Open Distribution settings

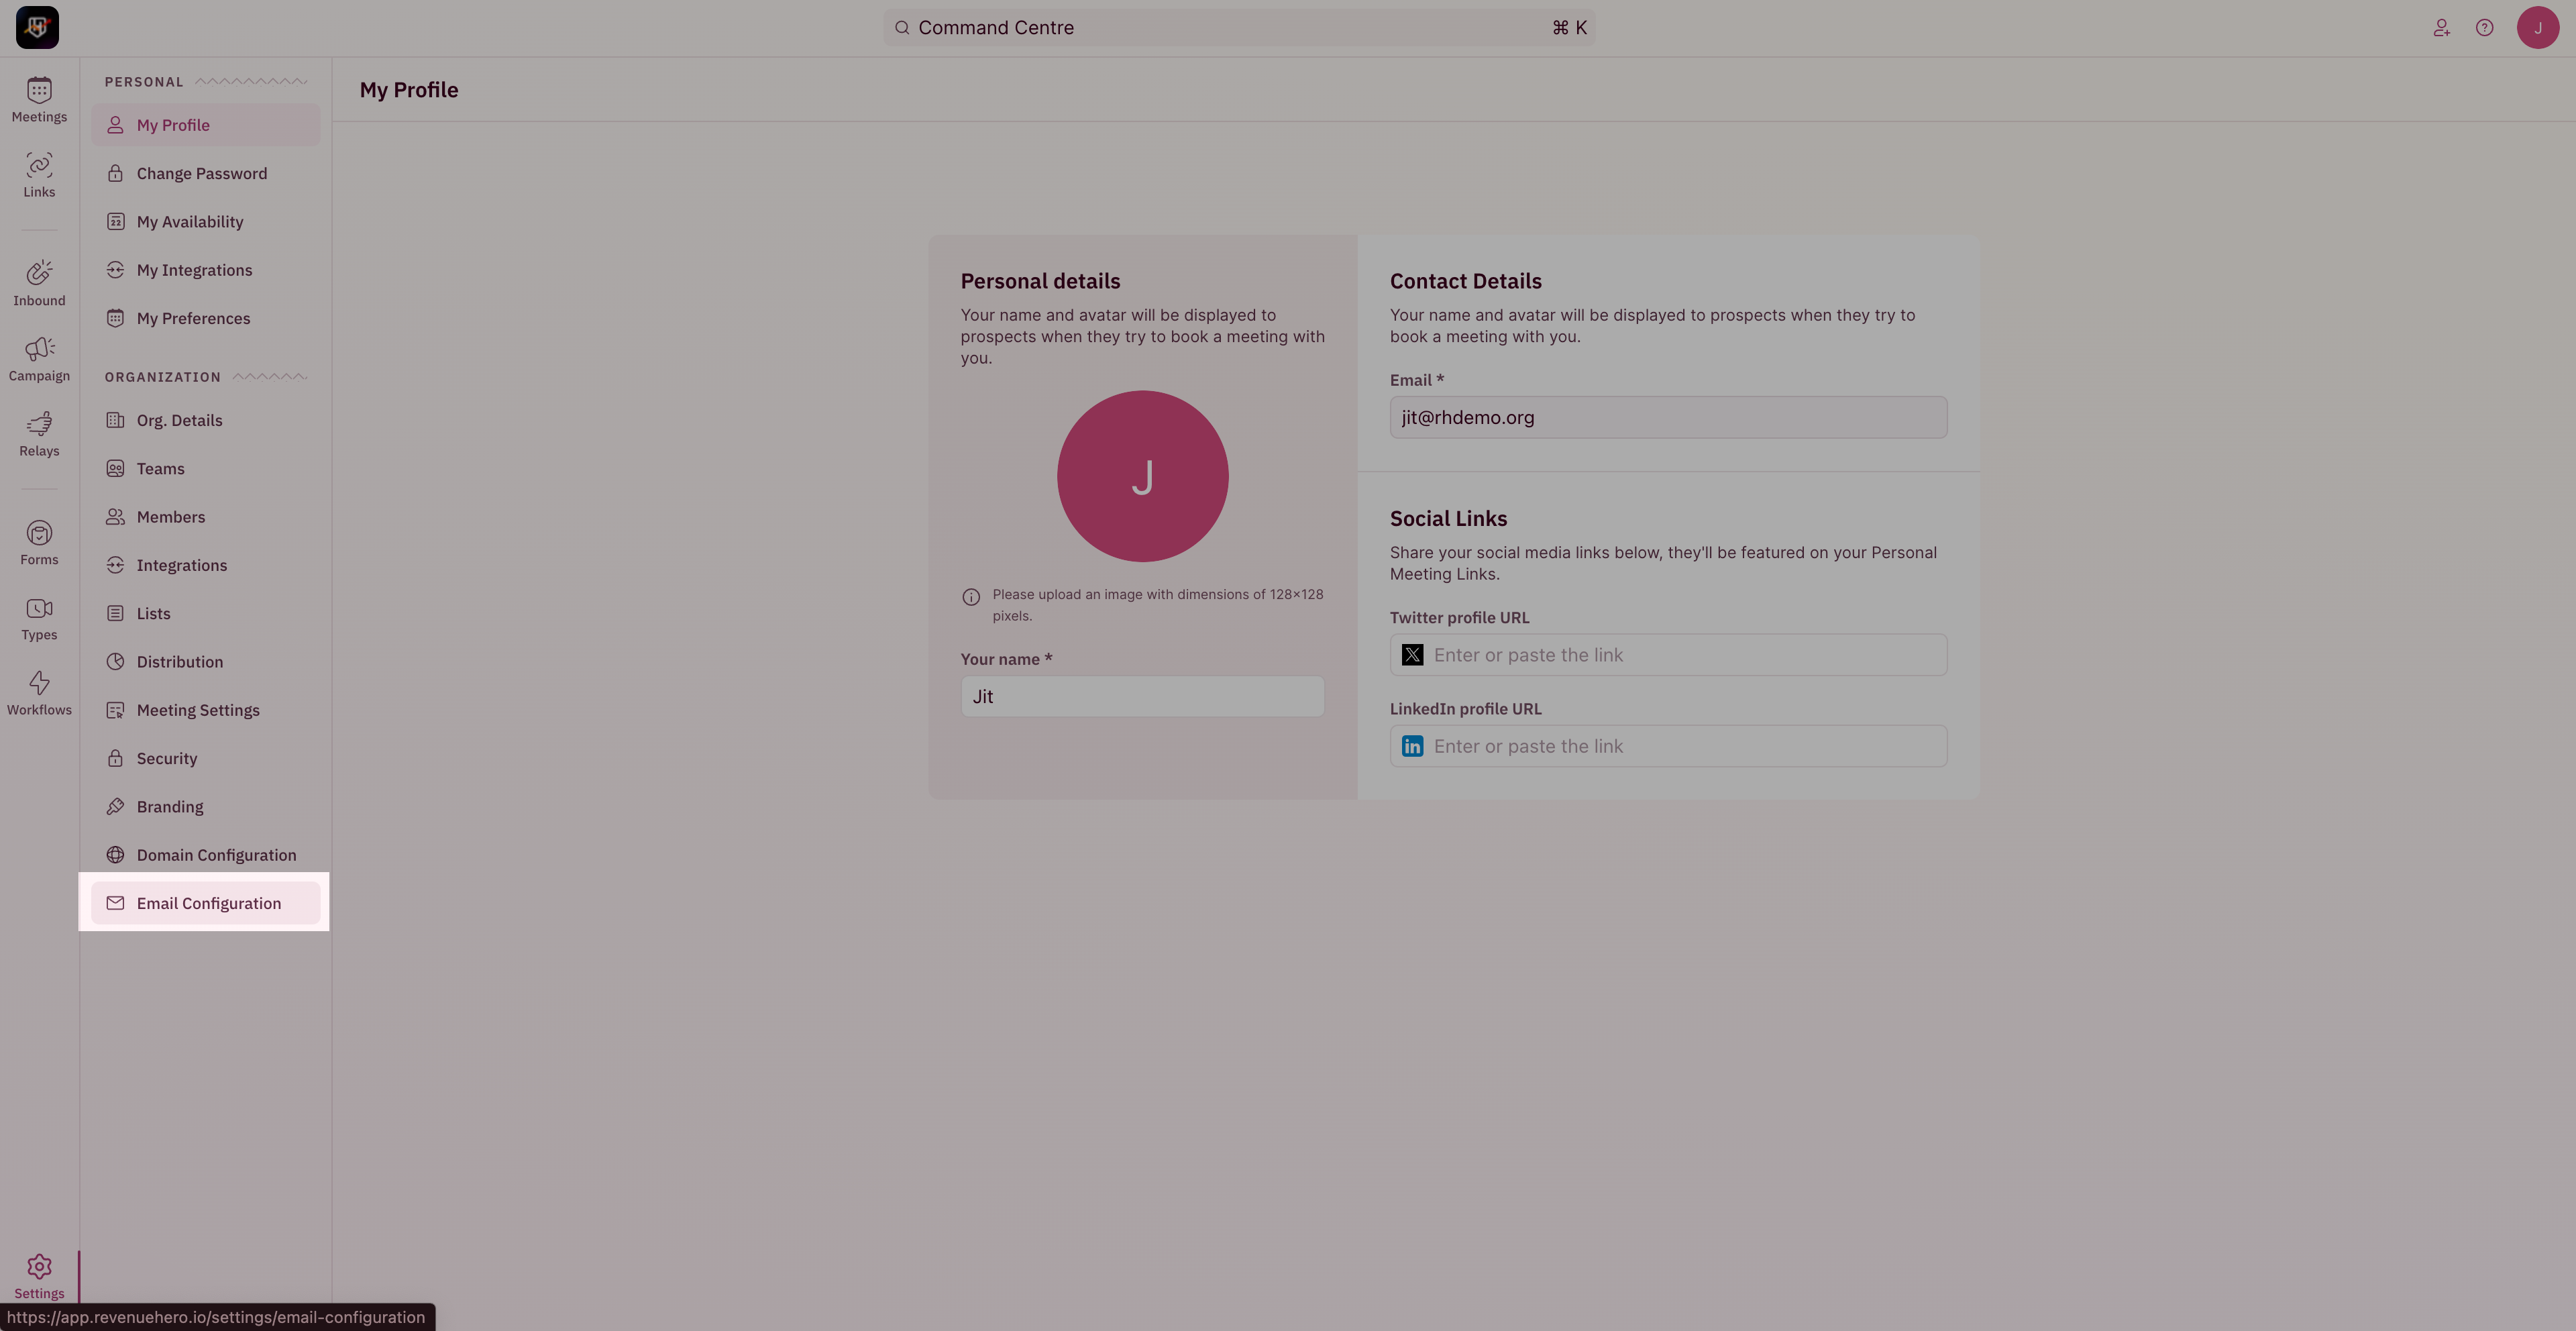206,662
